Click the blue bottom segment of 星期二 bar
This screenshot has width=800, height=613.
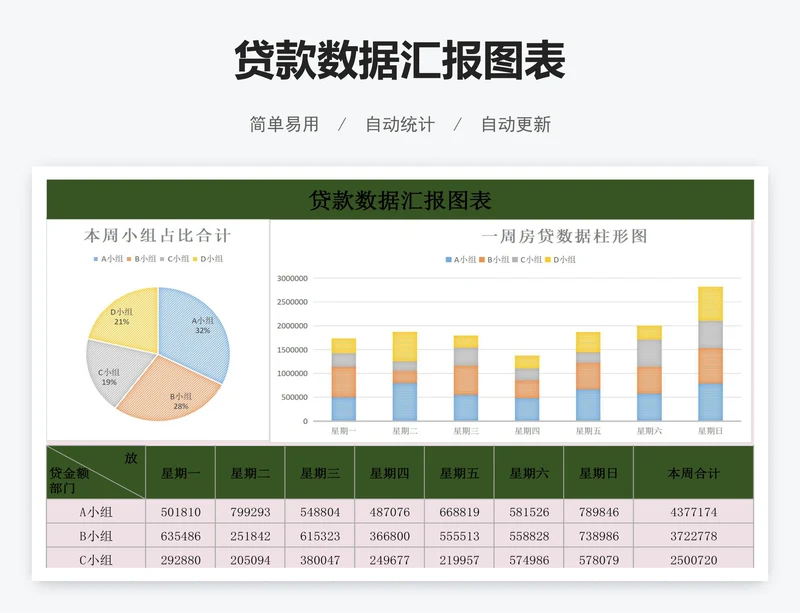[405, 402]
